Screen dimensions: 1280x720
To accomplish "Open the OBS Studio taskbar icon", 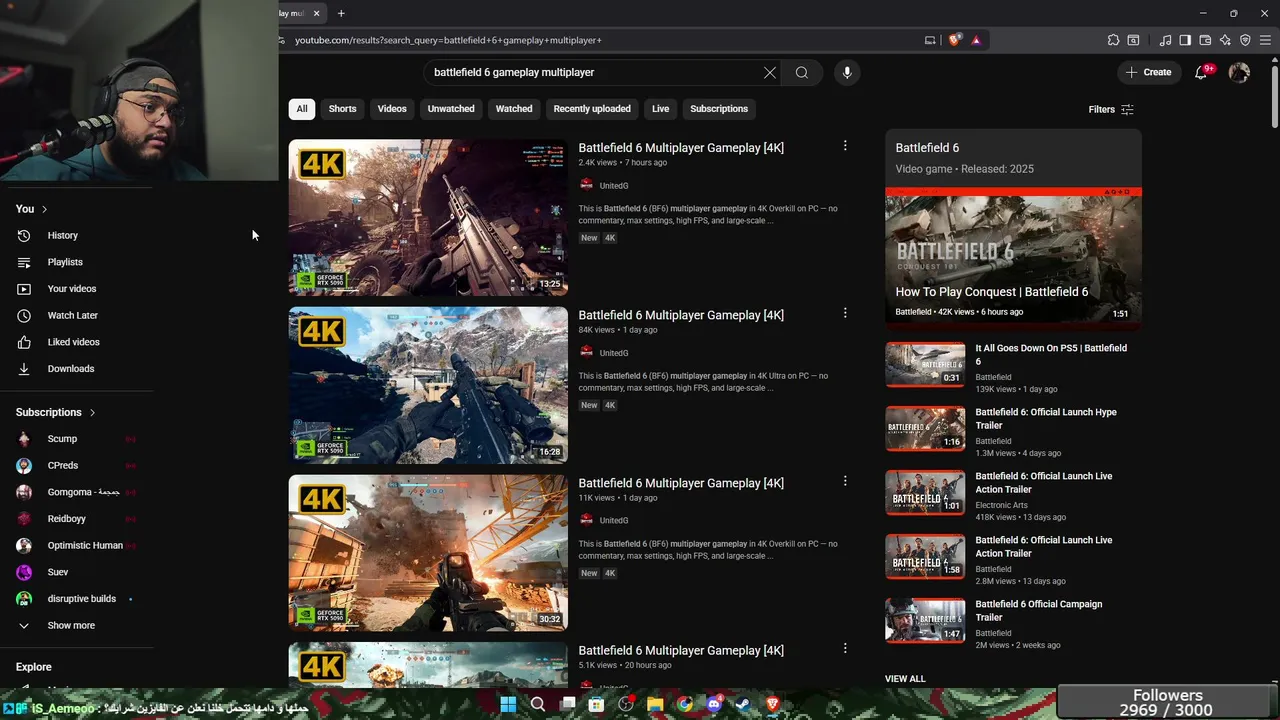I will pyautogui.click(x=626, y=704).
